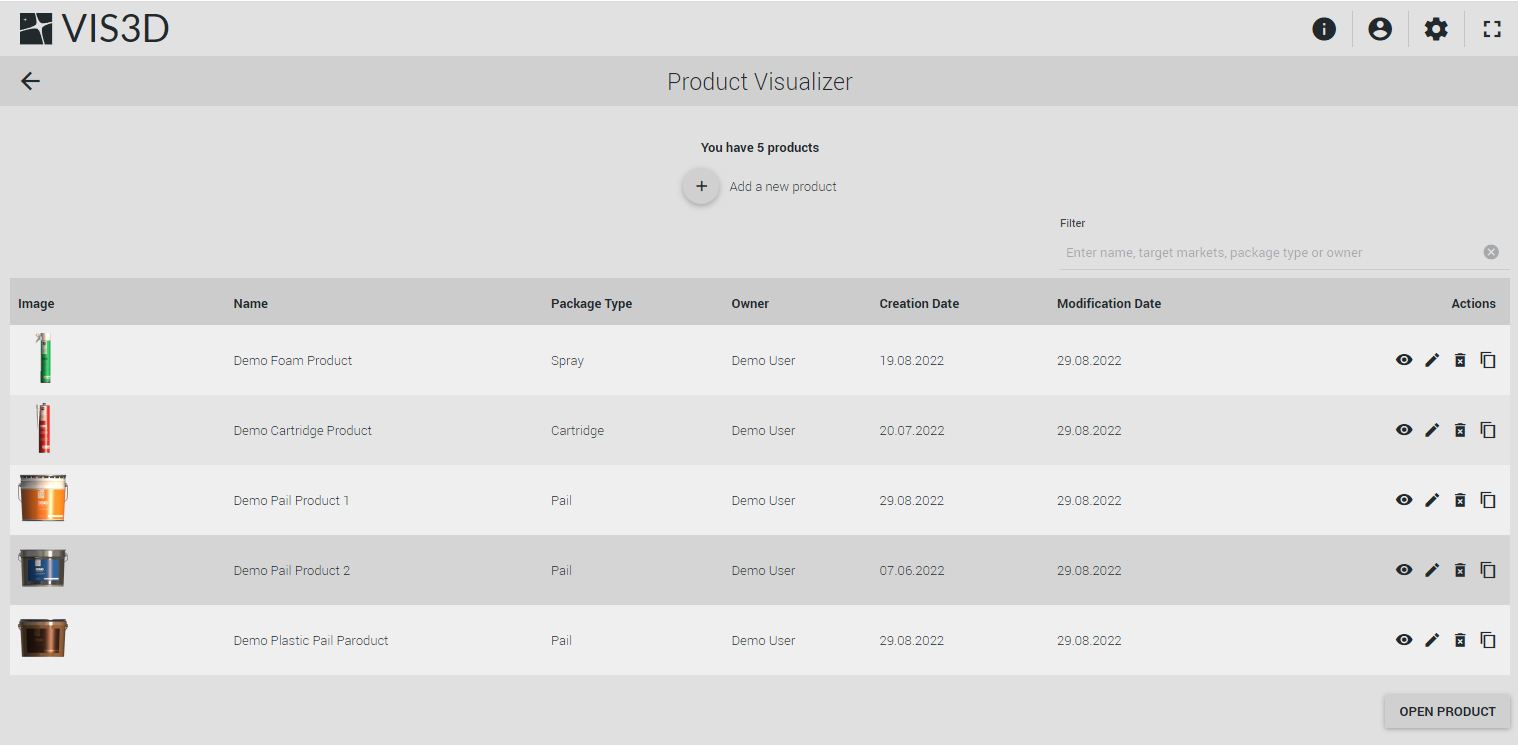Sort by Creation Date column header
This screenshot has height=745, width=1518.
919,304
